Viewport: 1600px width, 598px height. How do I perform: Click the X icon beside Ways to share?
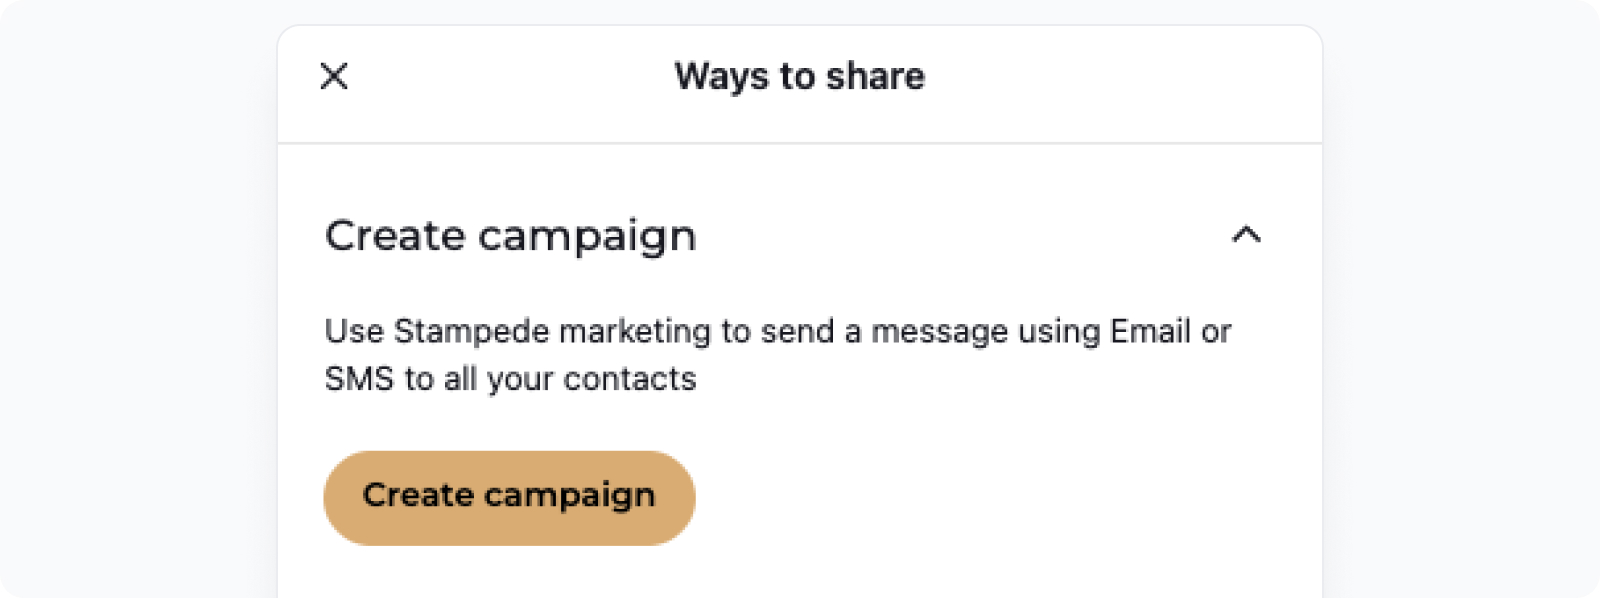pos(334,76)
